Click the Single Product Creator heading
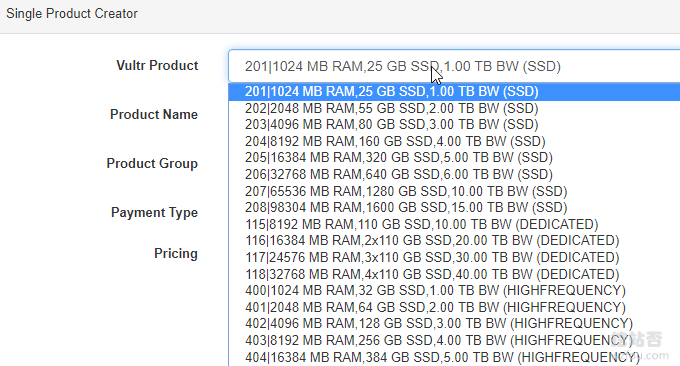Screen dimensions: 680x366 pyautogui.click(x=72, y=13)
